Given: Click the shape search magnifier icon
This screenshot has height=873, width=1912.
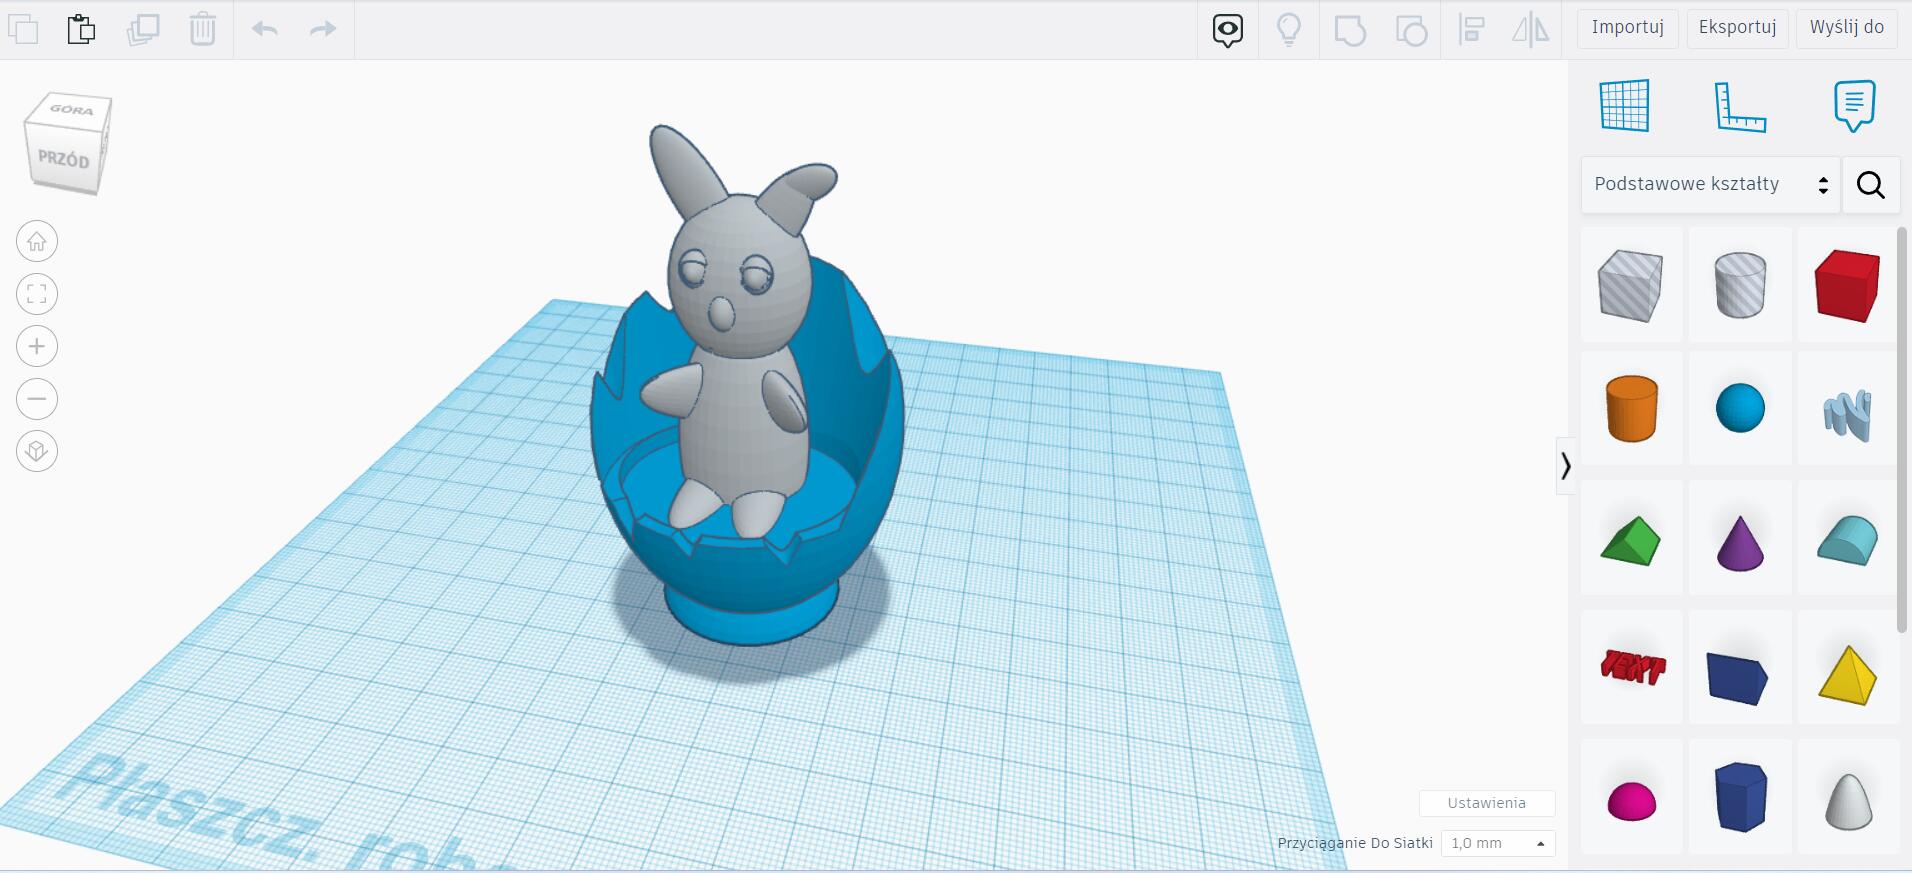Looking at the screenshot, I should tap(1871, 184).
